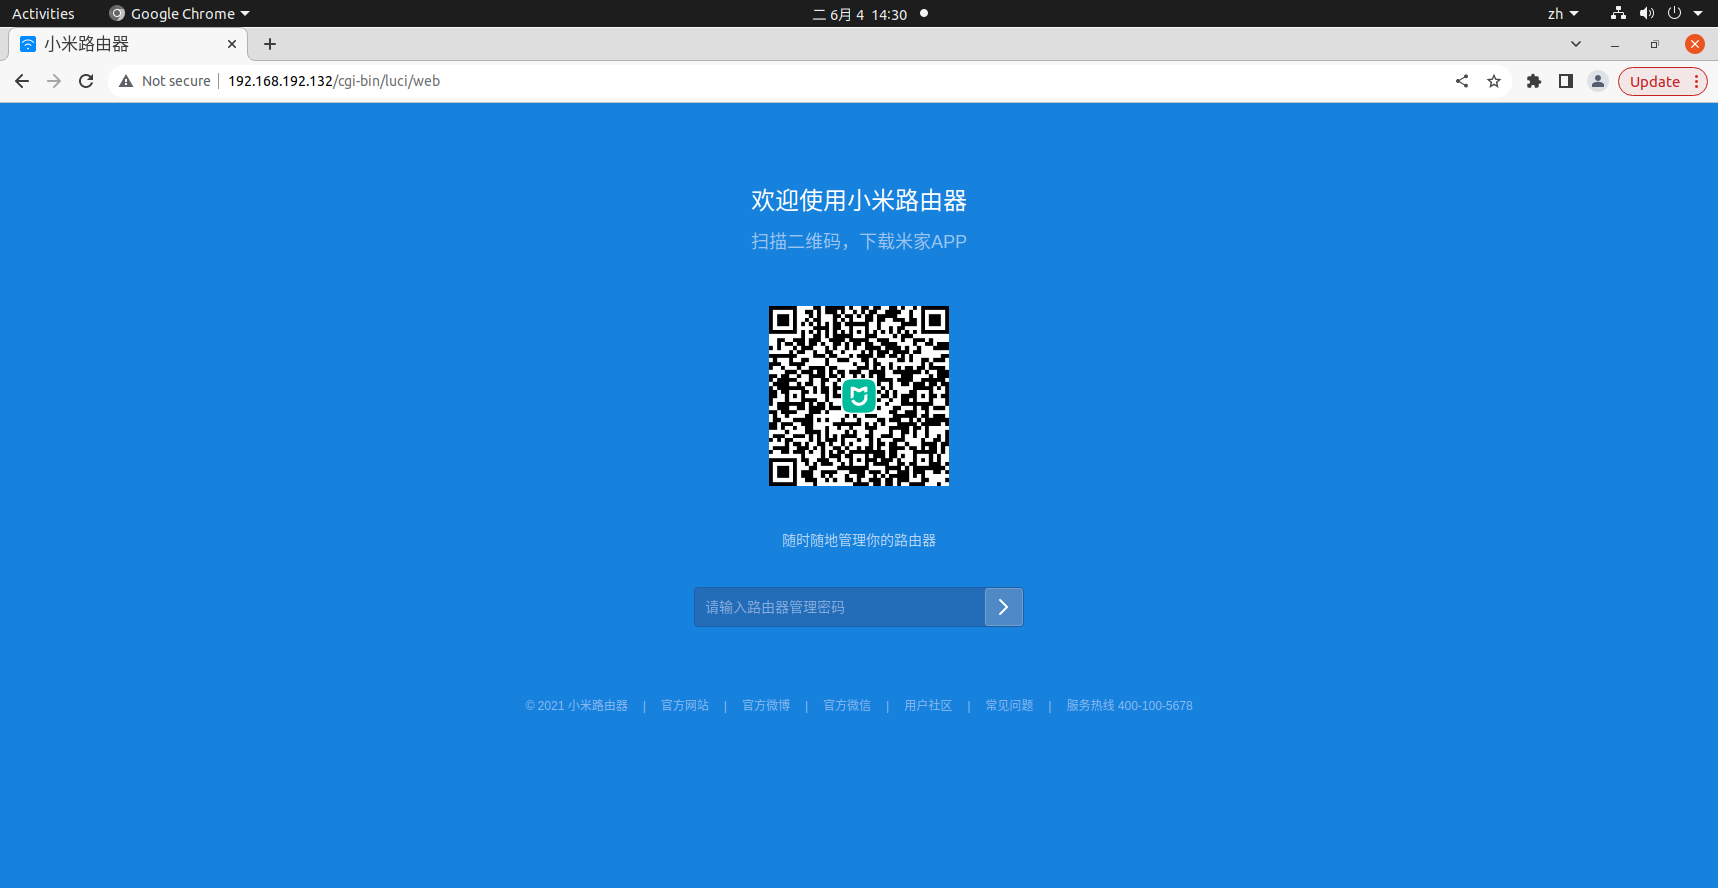Expand the tab search dropdown
This screenshot has height=888, width=1718.
(1576, 44)
